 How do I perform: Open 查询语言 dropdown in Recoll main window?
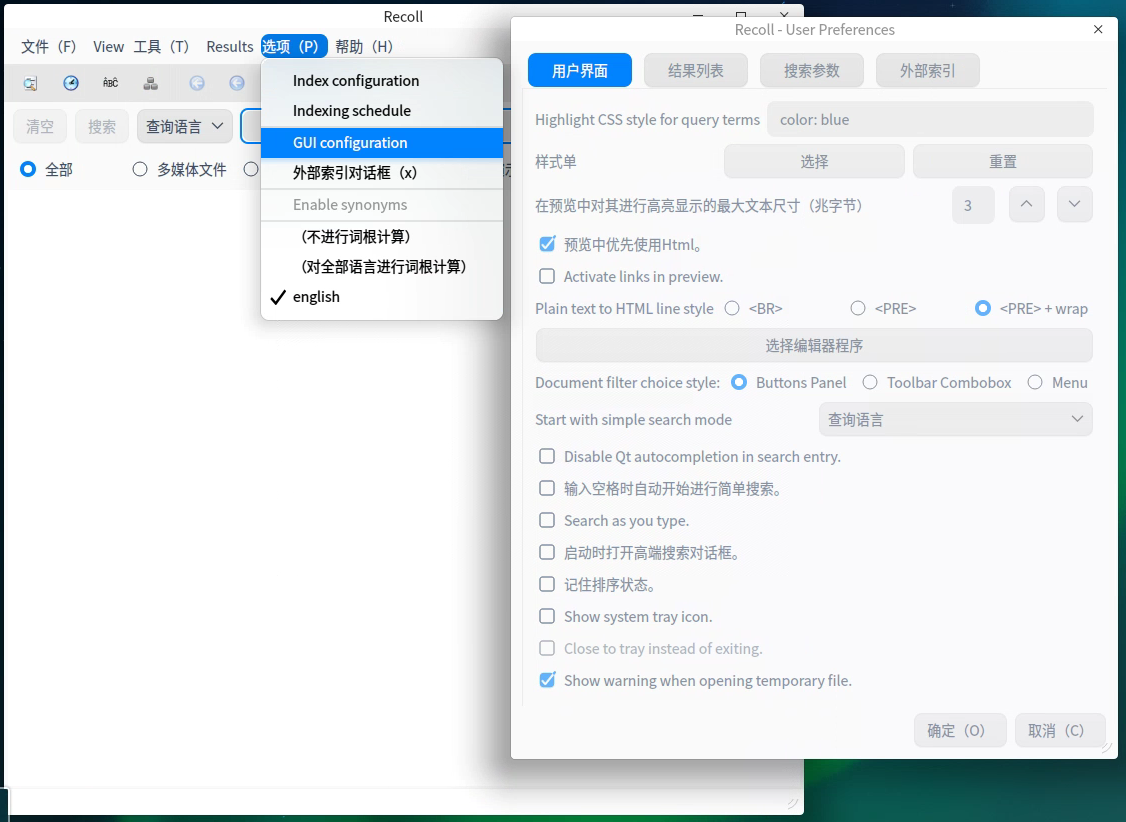point(185,127)
